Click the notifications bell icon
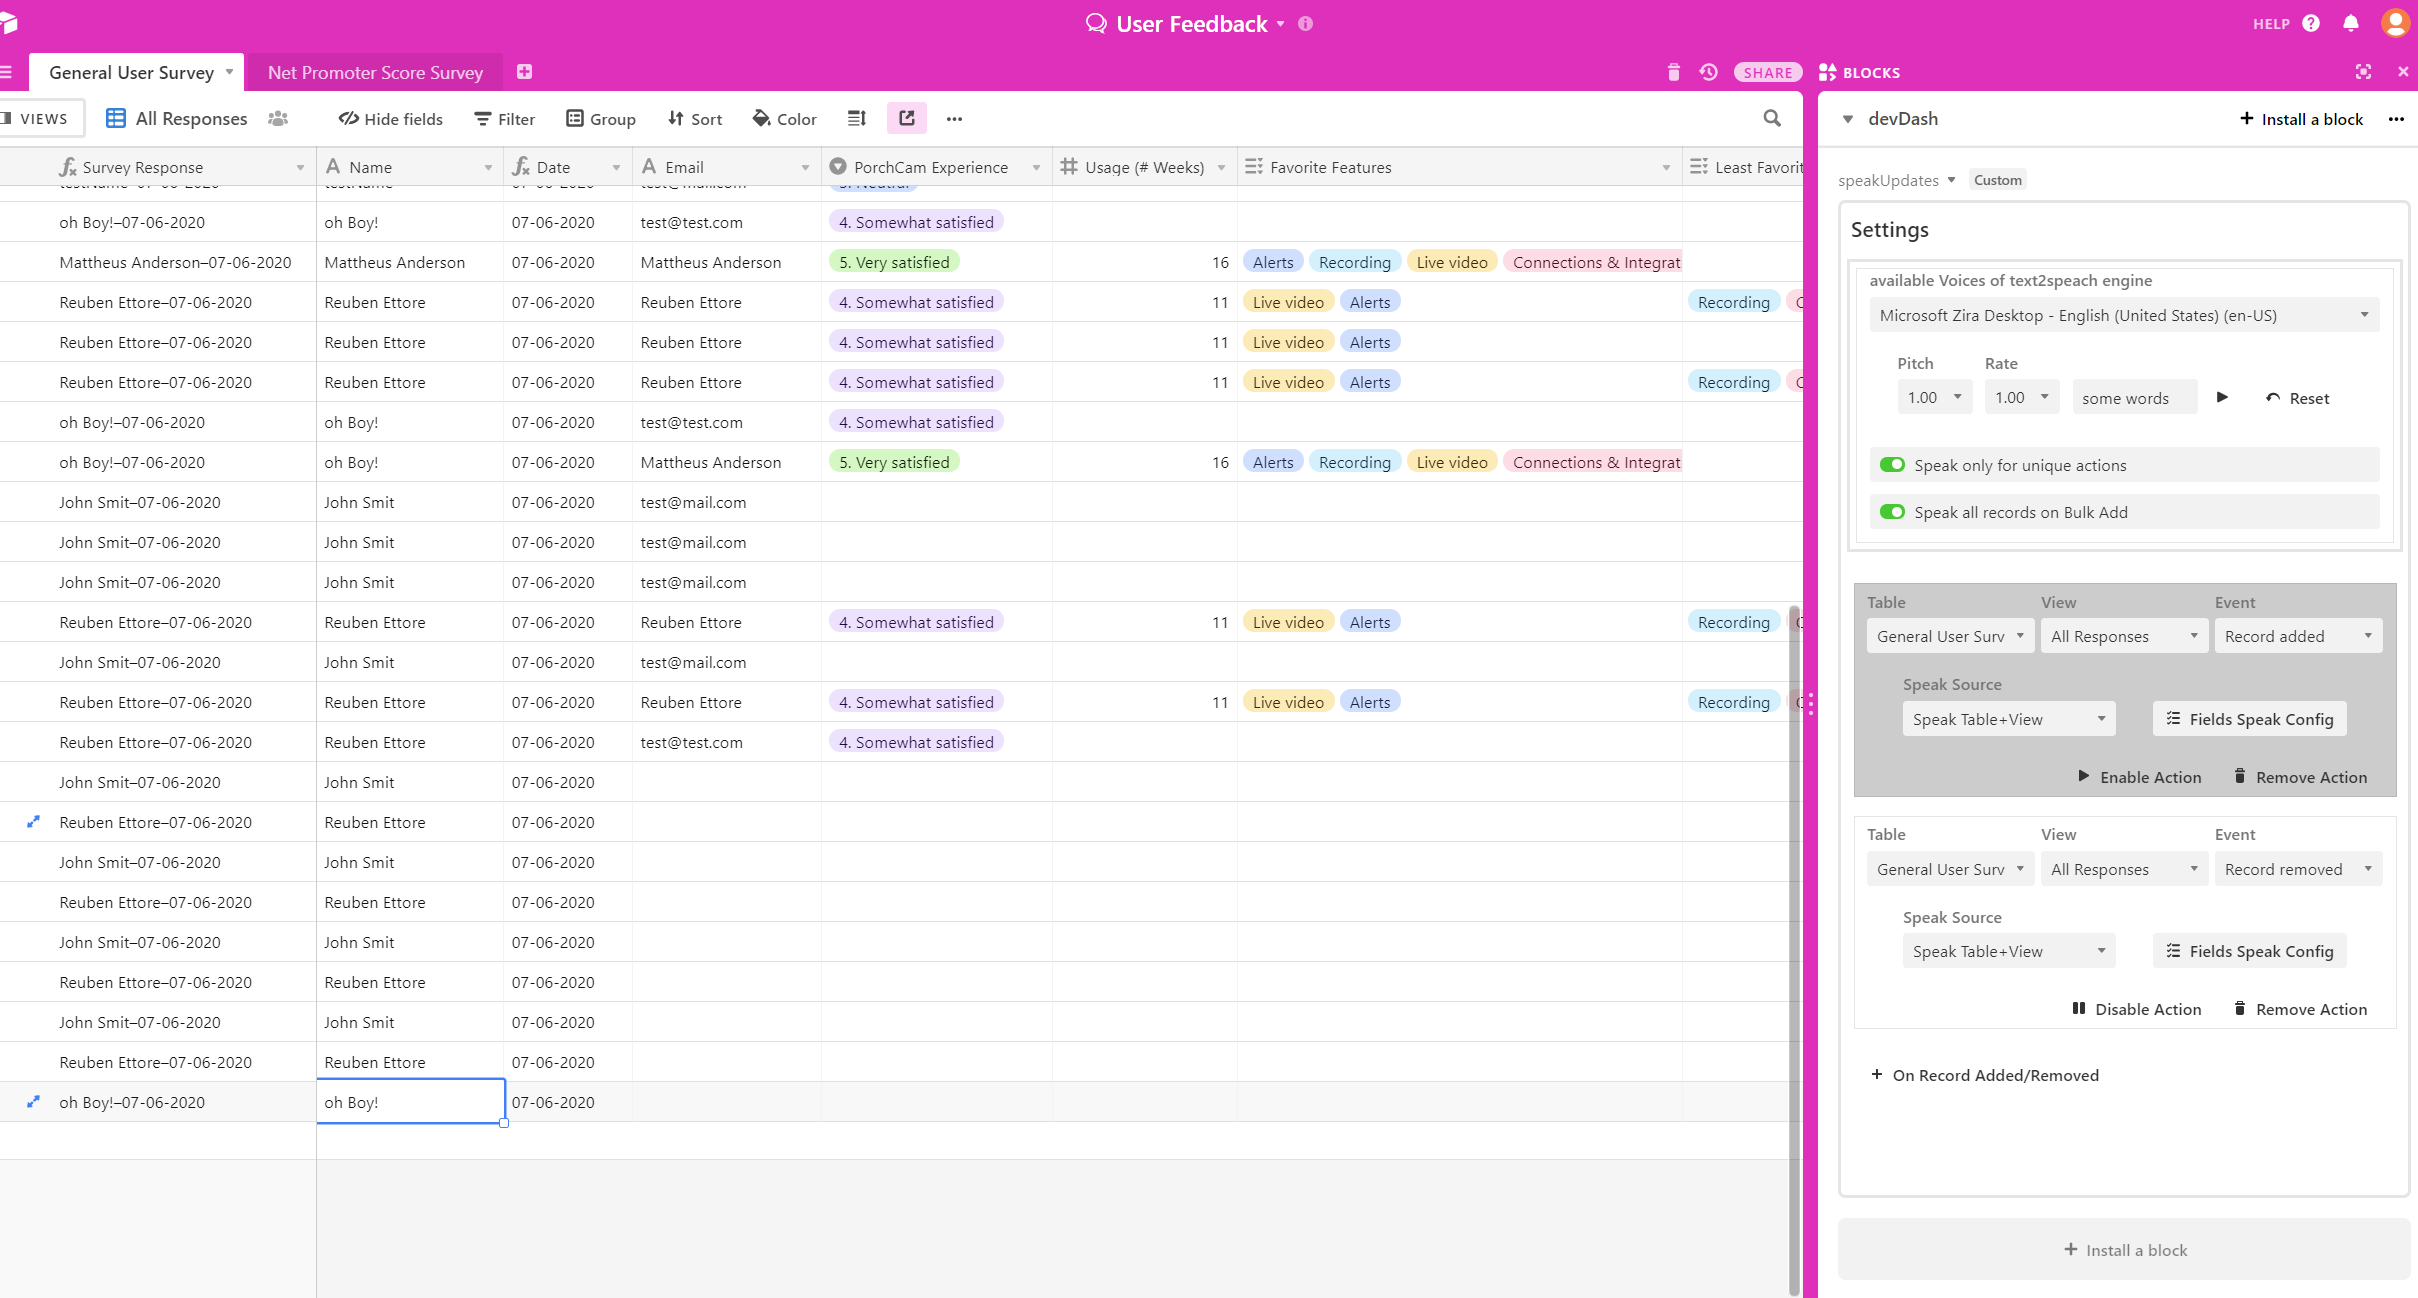 (2350, 23)
